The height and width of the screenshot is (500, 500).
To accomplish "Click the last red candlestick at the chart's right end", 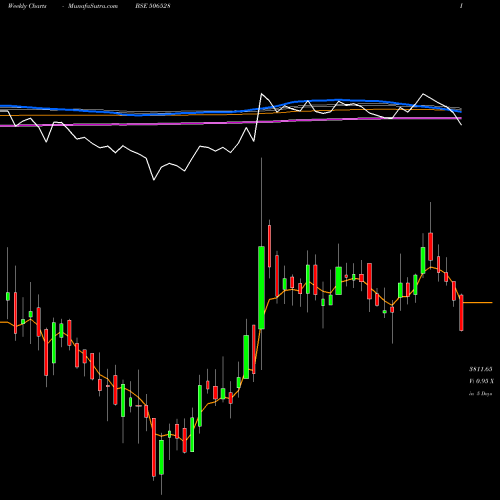I will point(461,313).
